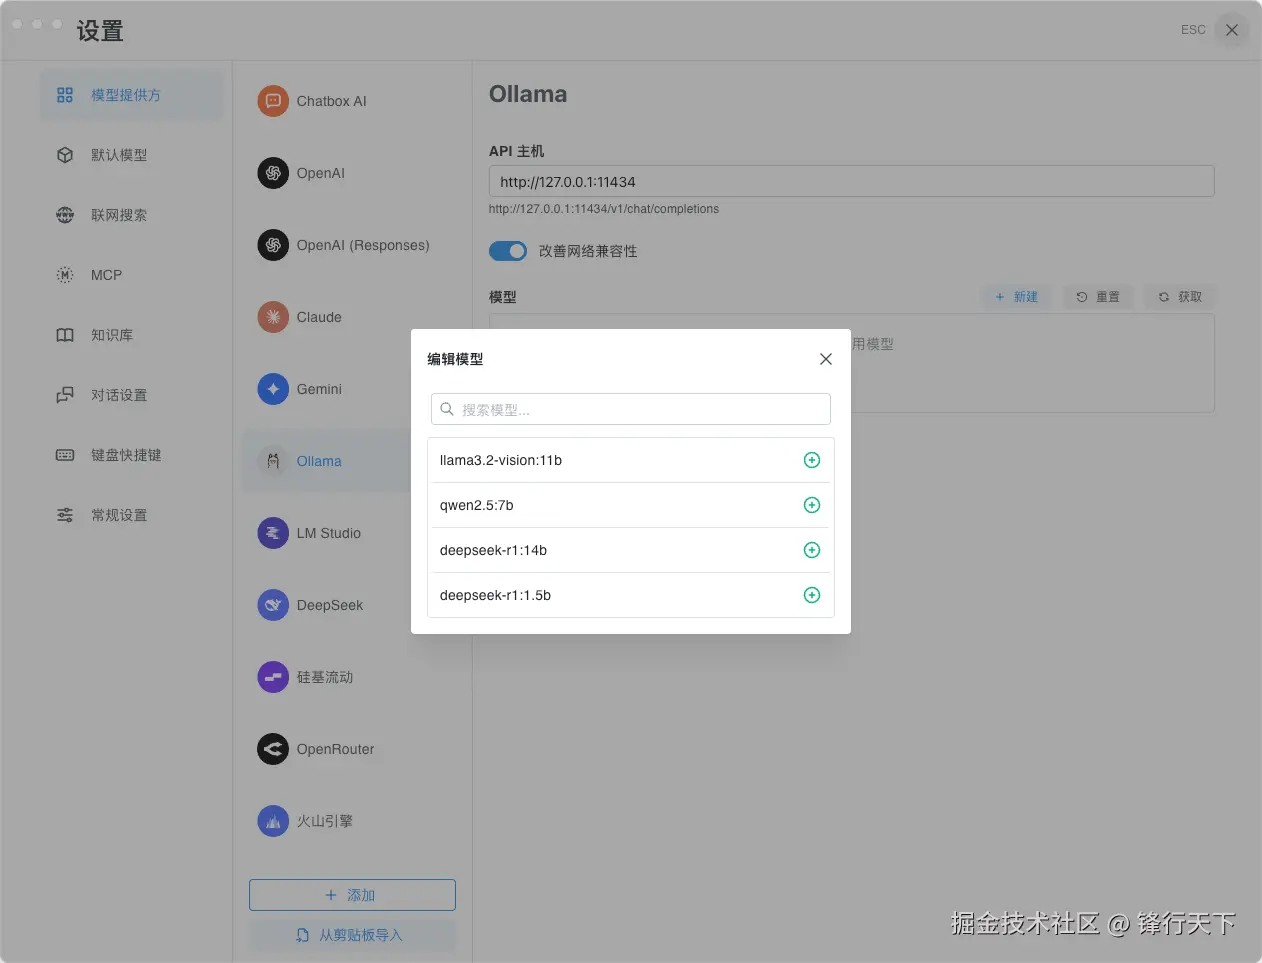The image size is (1262, 963).
Task: Click the MCP sidebar icon
Action: point(65,275)
